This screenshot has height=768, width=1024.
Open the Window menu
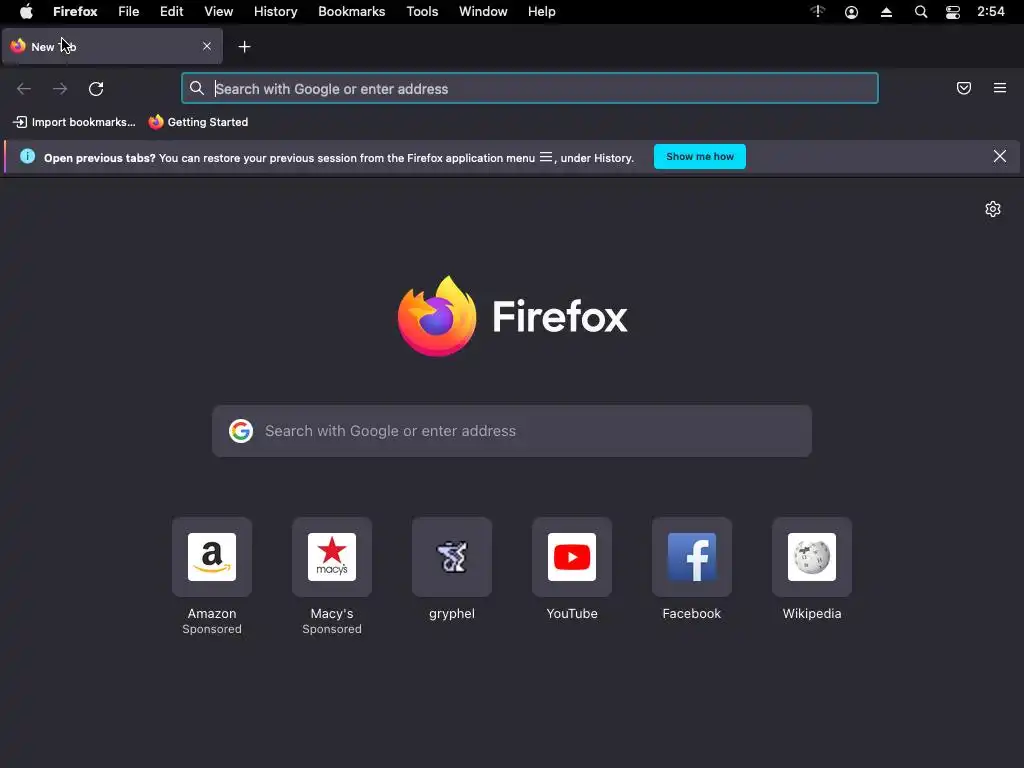click(483, 12)
